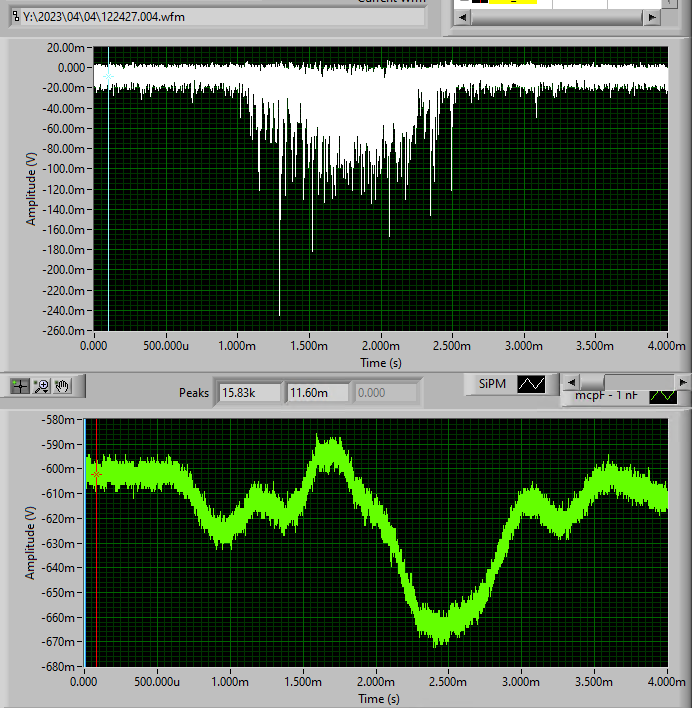
Task: Click the path browse icon beside file path
Action: pyautogui.click(x=16, y=17)
